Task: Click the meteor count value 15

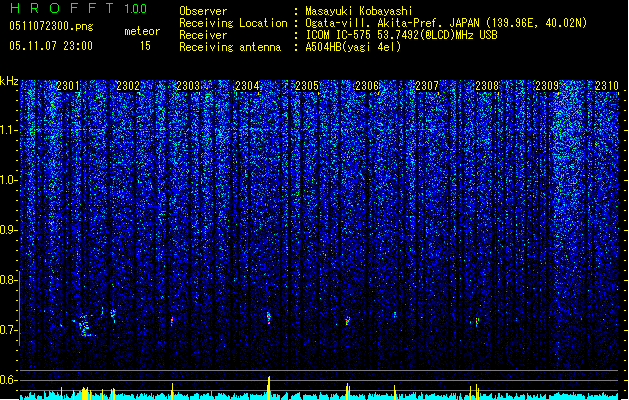Action: [145, 46]
